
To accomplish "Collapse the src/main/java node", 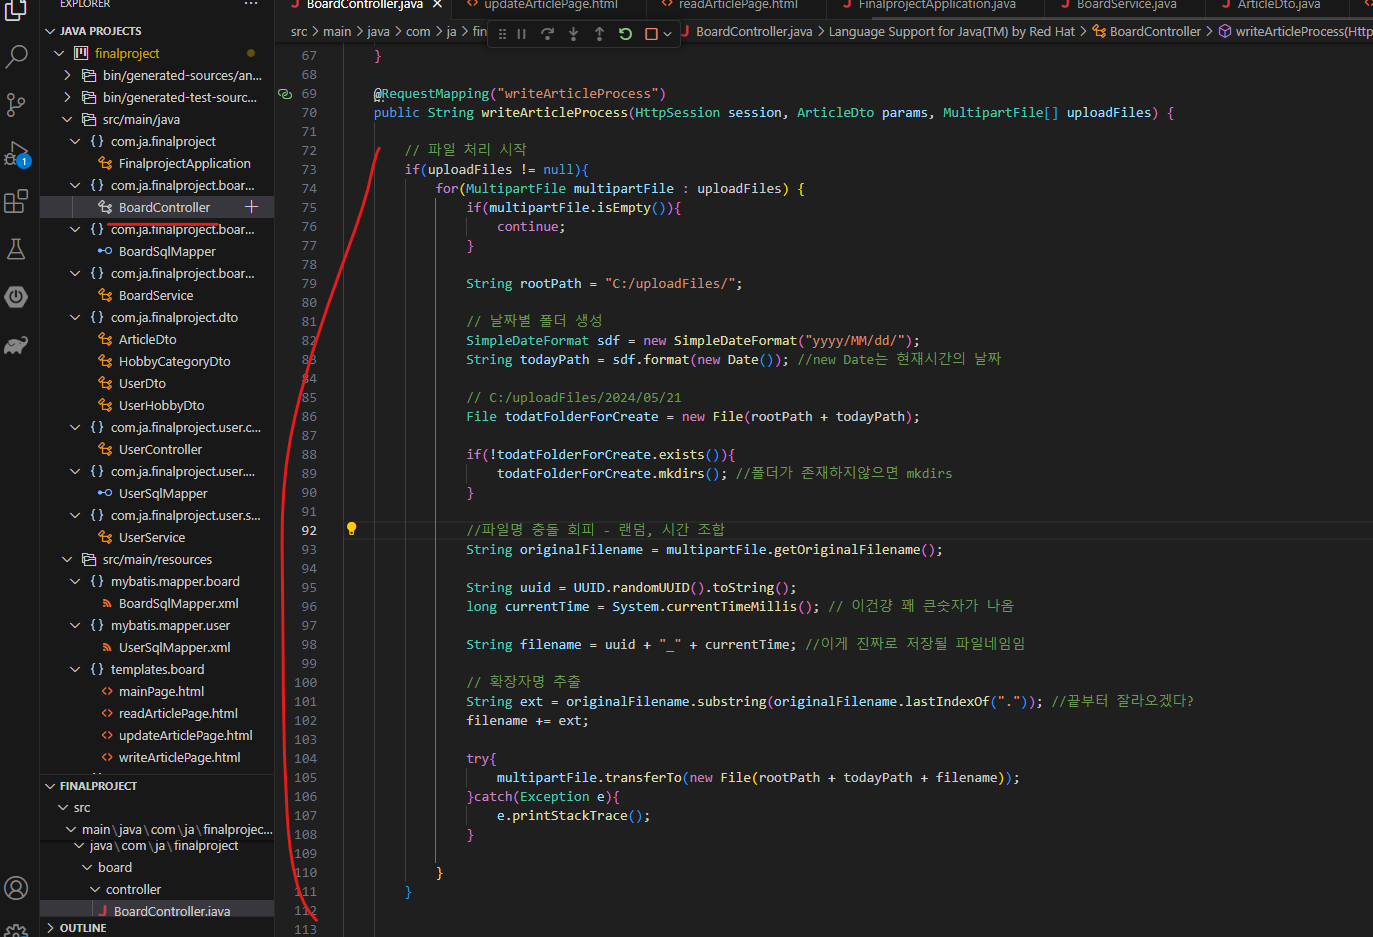I will (x=67, y=119).
